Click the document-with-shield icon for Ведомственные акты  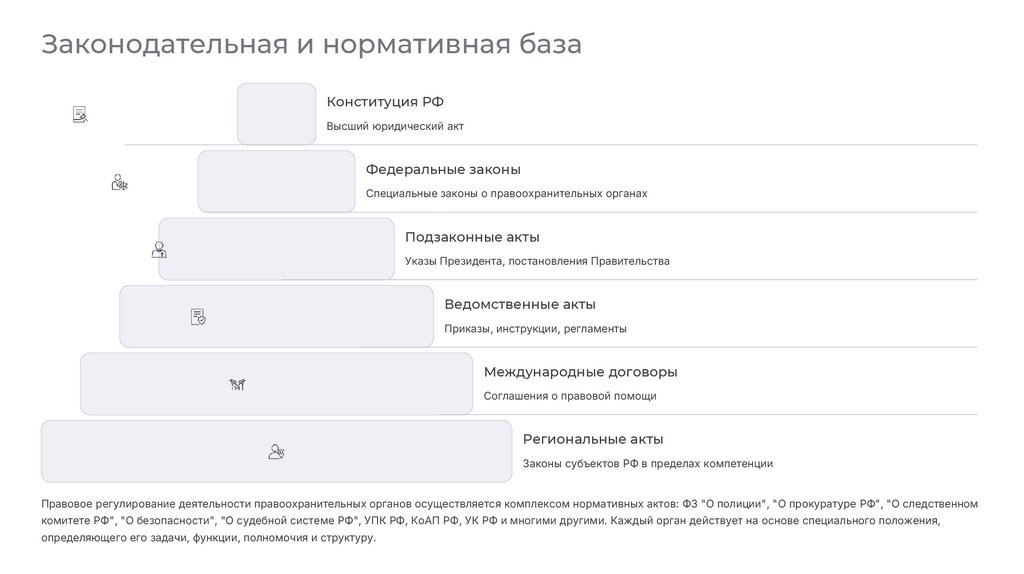tap(198, 317)
